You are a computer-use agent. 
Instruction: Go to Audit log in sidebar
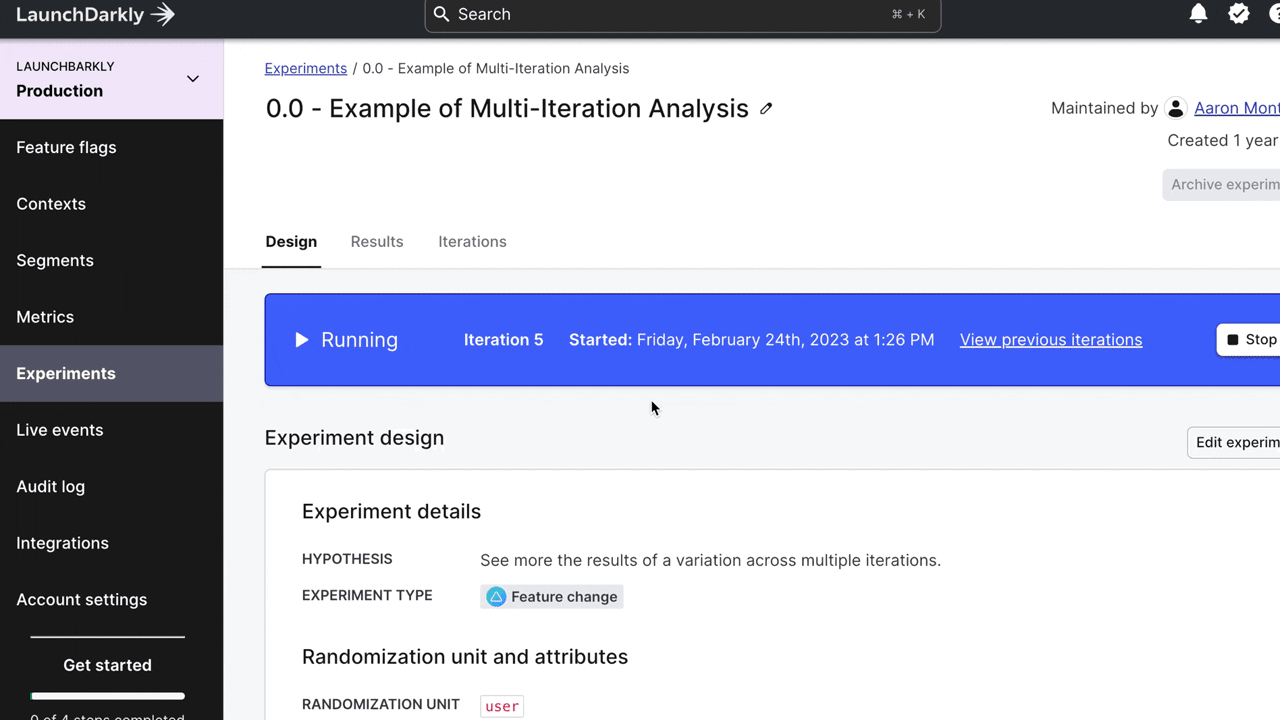[x=50, y=487]
